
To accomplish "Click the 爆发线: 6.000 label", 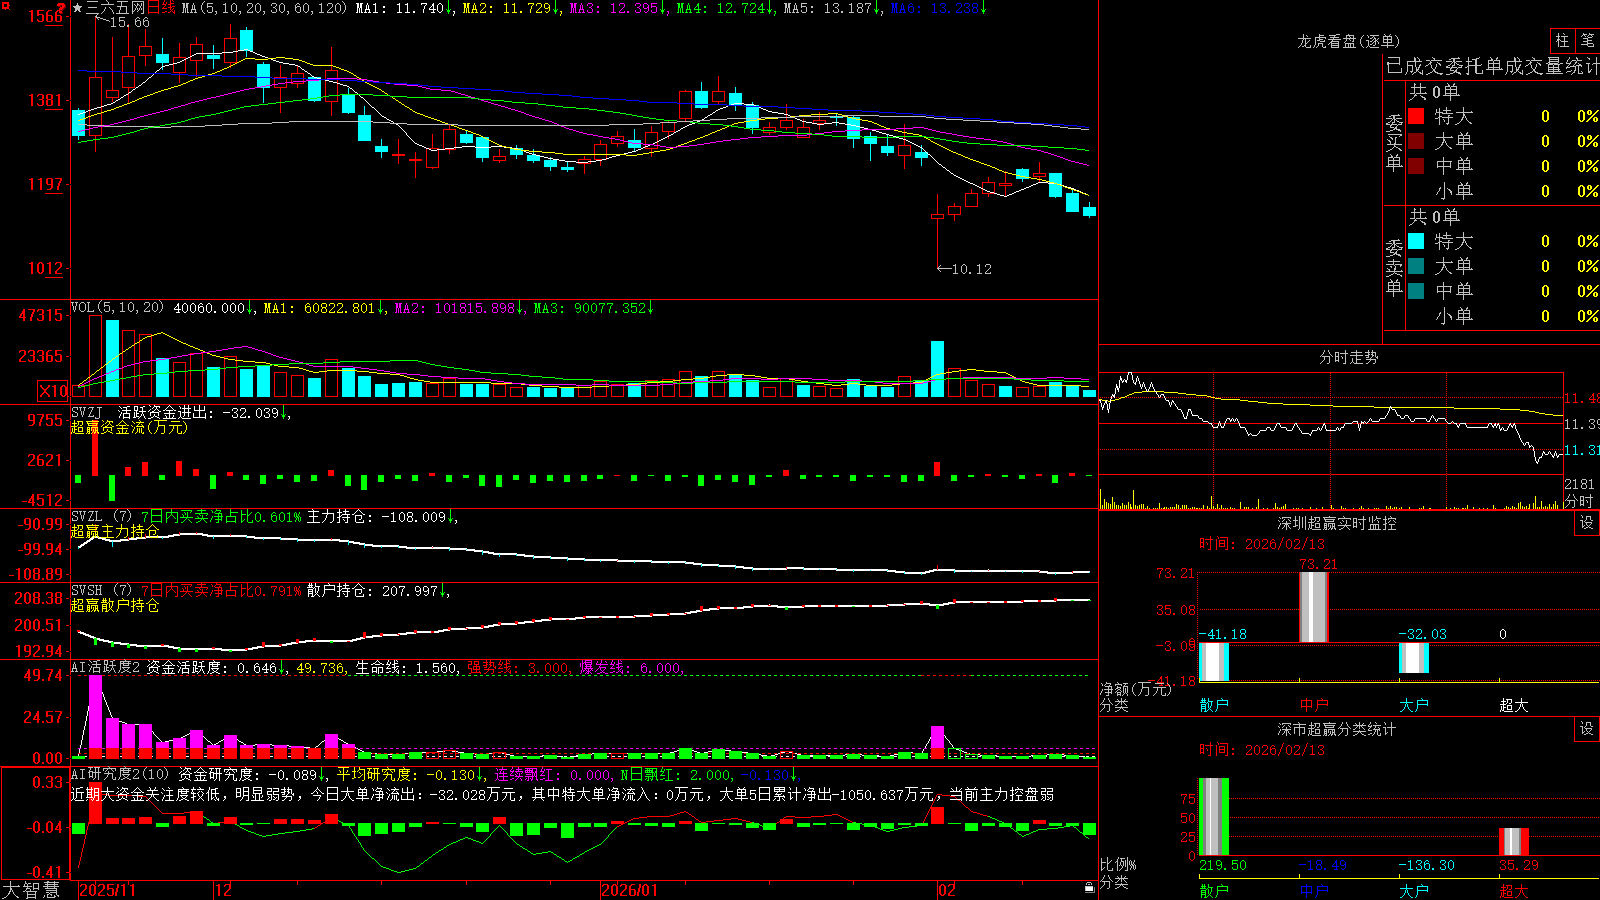I will click(631, 667).
